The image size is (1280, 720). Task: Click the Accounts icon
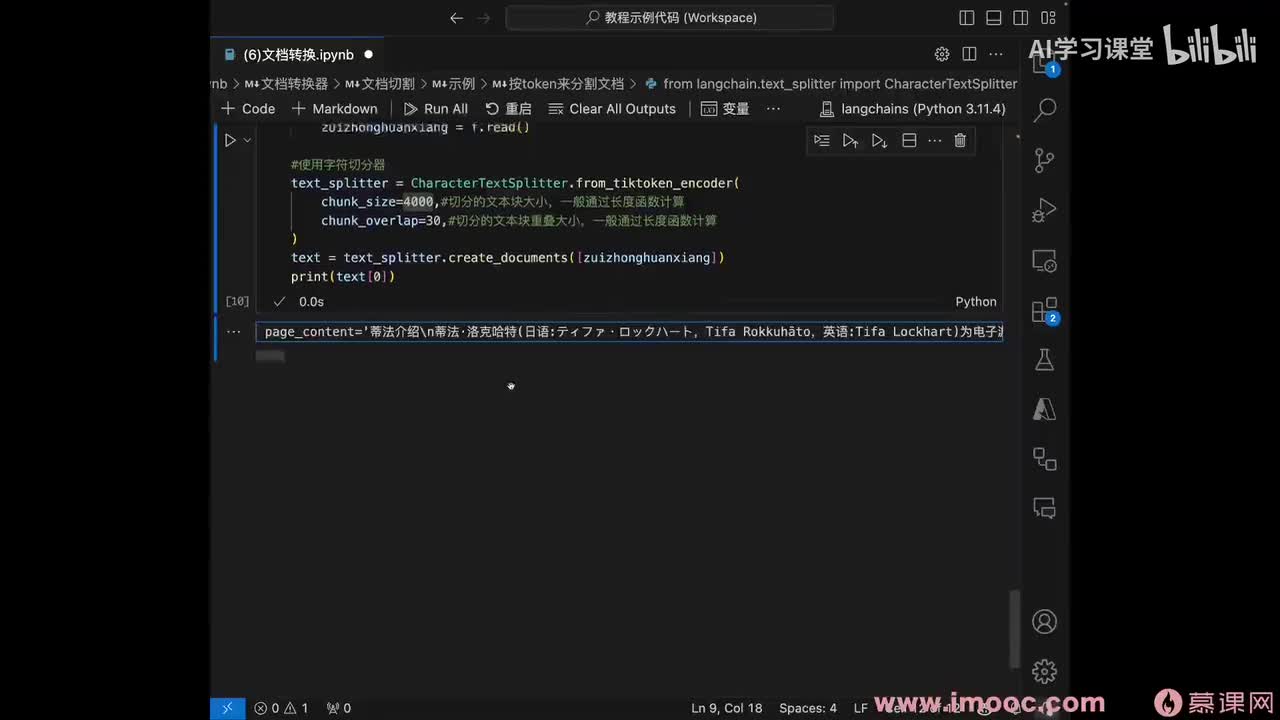1045,622
